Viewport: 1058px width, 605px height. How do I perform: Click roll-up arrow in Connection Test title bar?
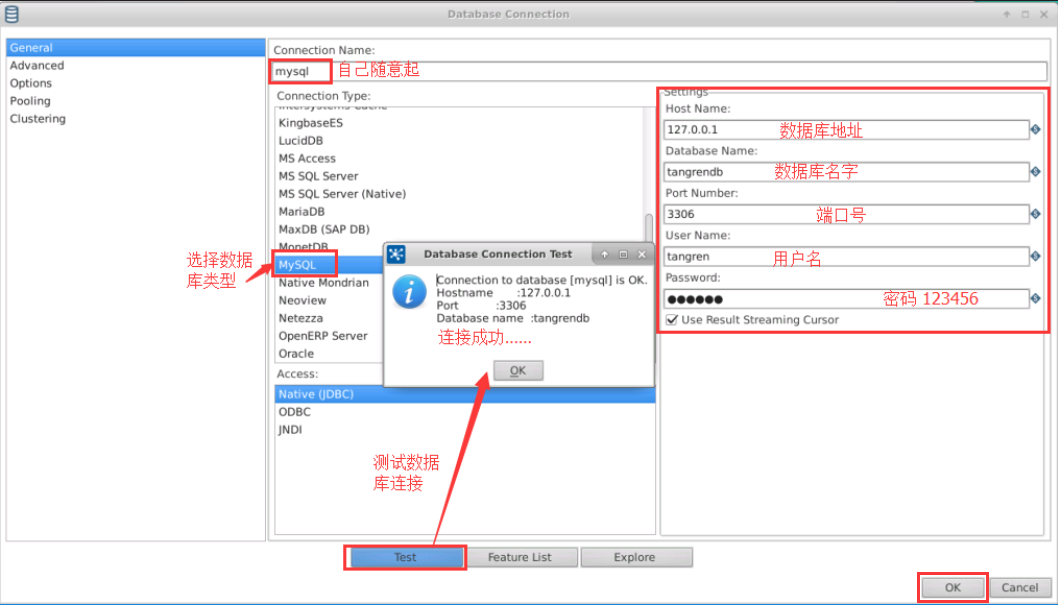[605, 254]
